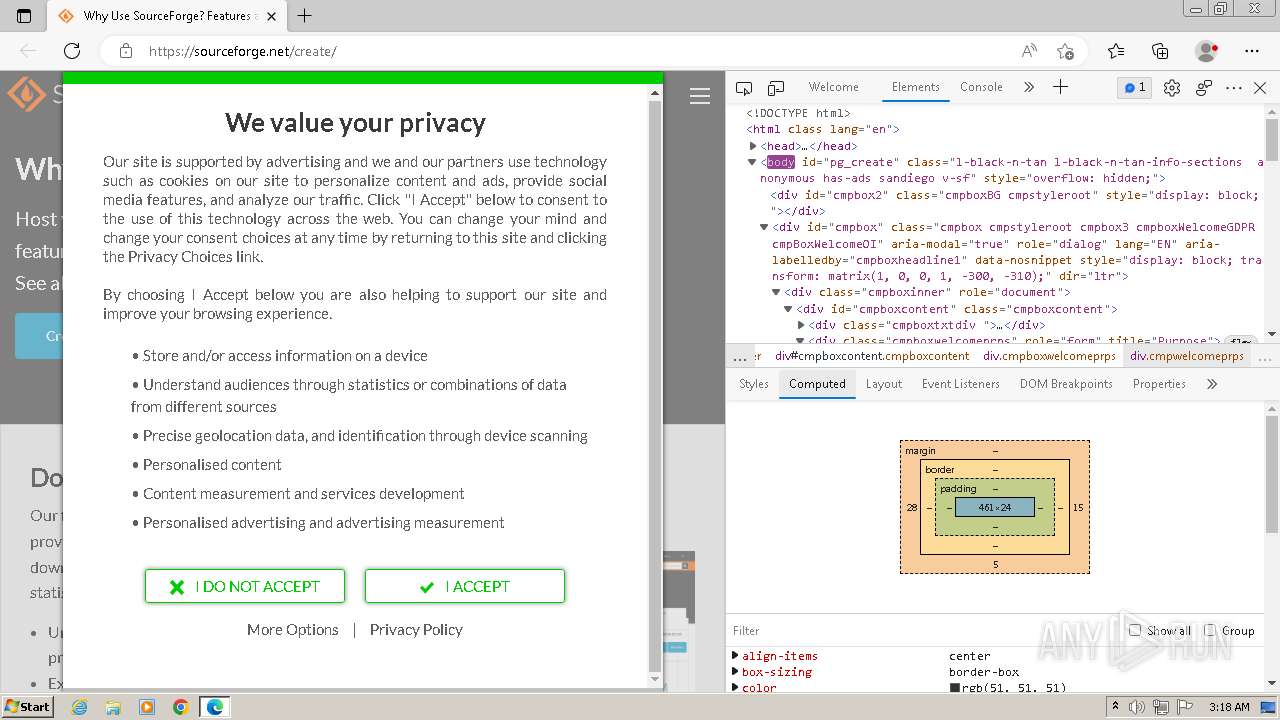Collapse the cmpboxinner div node

(x=776, y=292)
